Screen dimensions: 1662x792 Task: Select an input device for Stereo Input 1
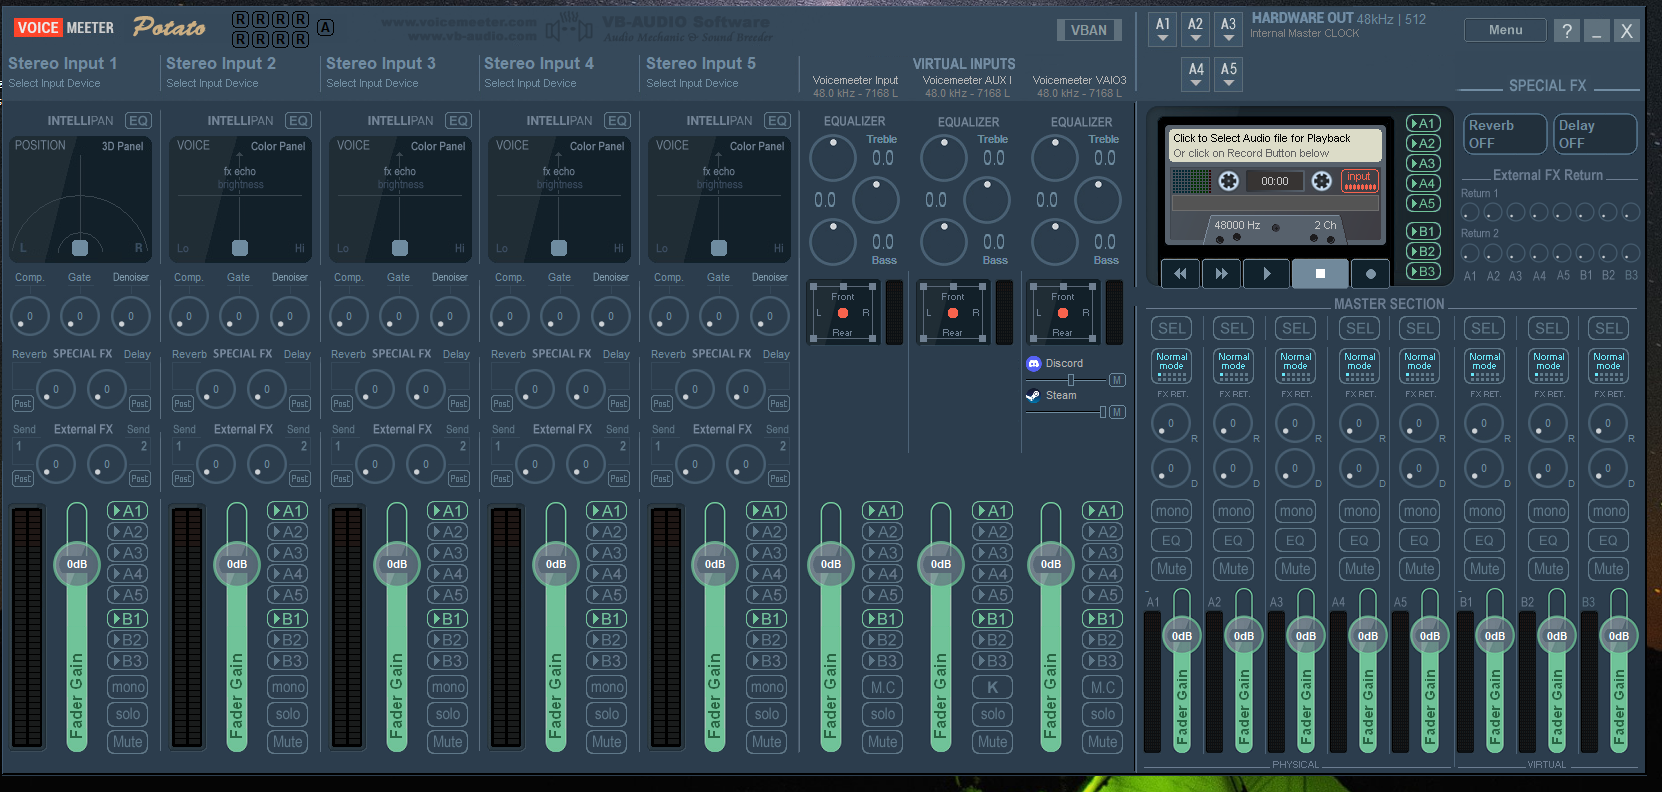pos(55,84)
